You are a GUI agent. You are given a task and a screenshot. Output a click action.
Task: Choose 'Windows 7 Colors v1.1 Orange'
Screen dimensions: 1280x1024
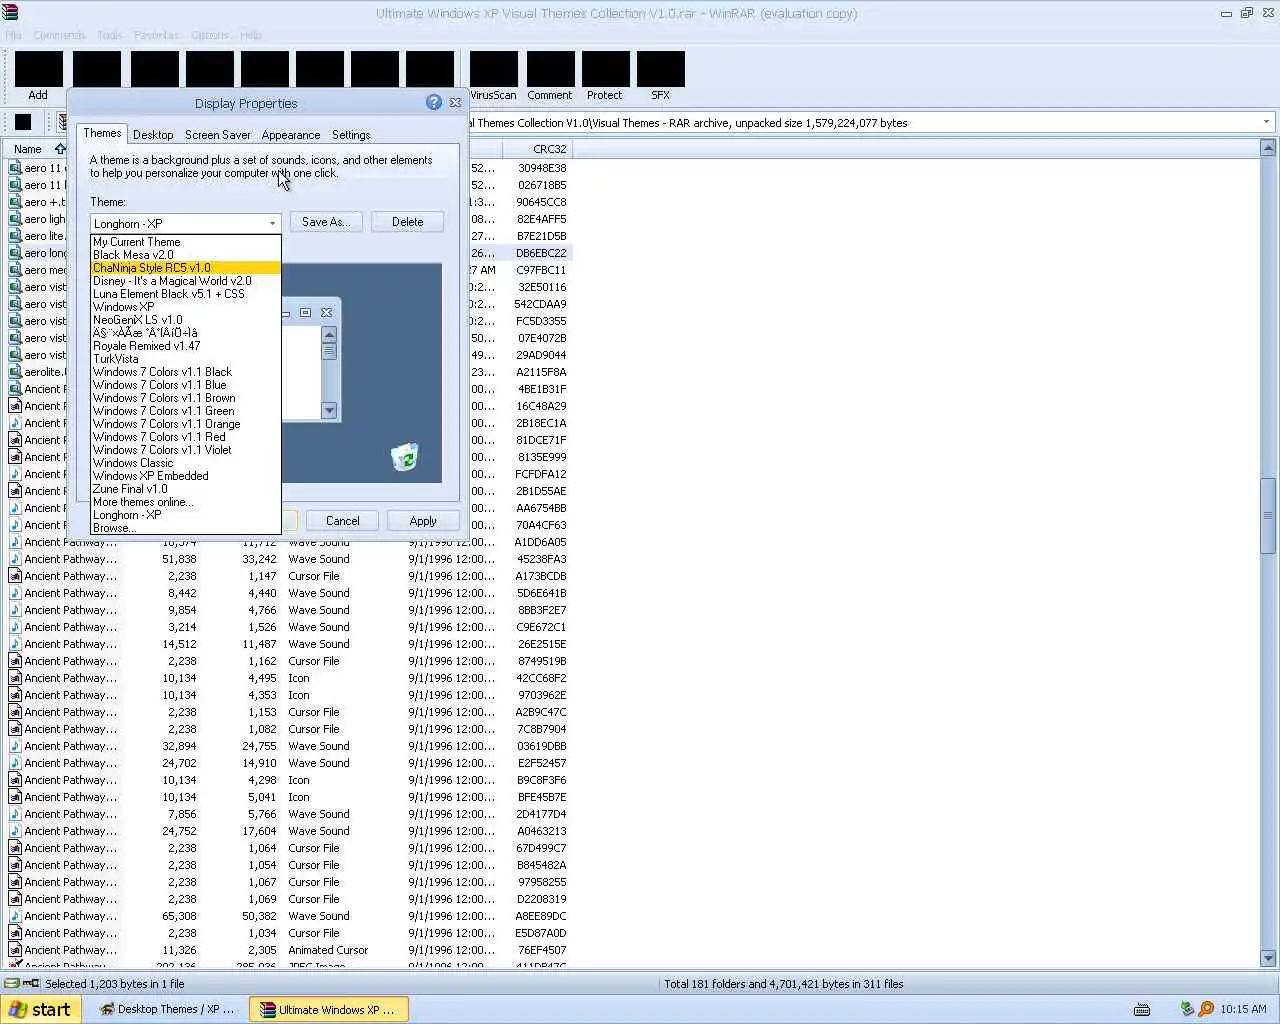tap(185, 424)
